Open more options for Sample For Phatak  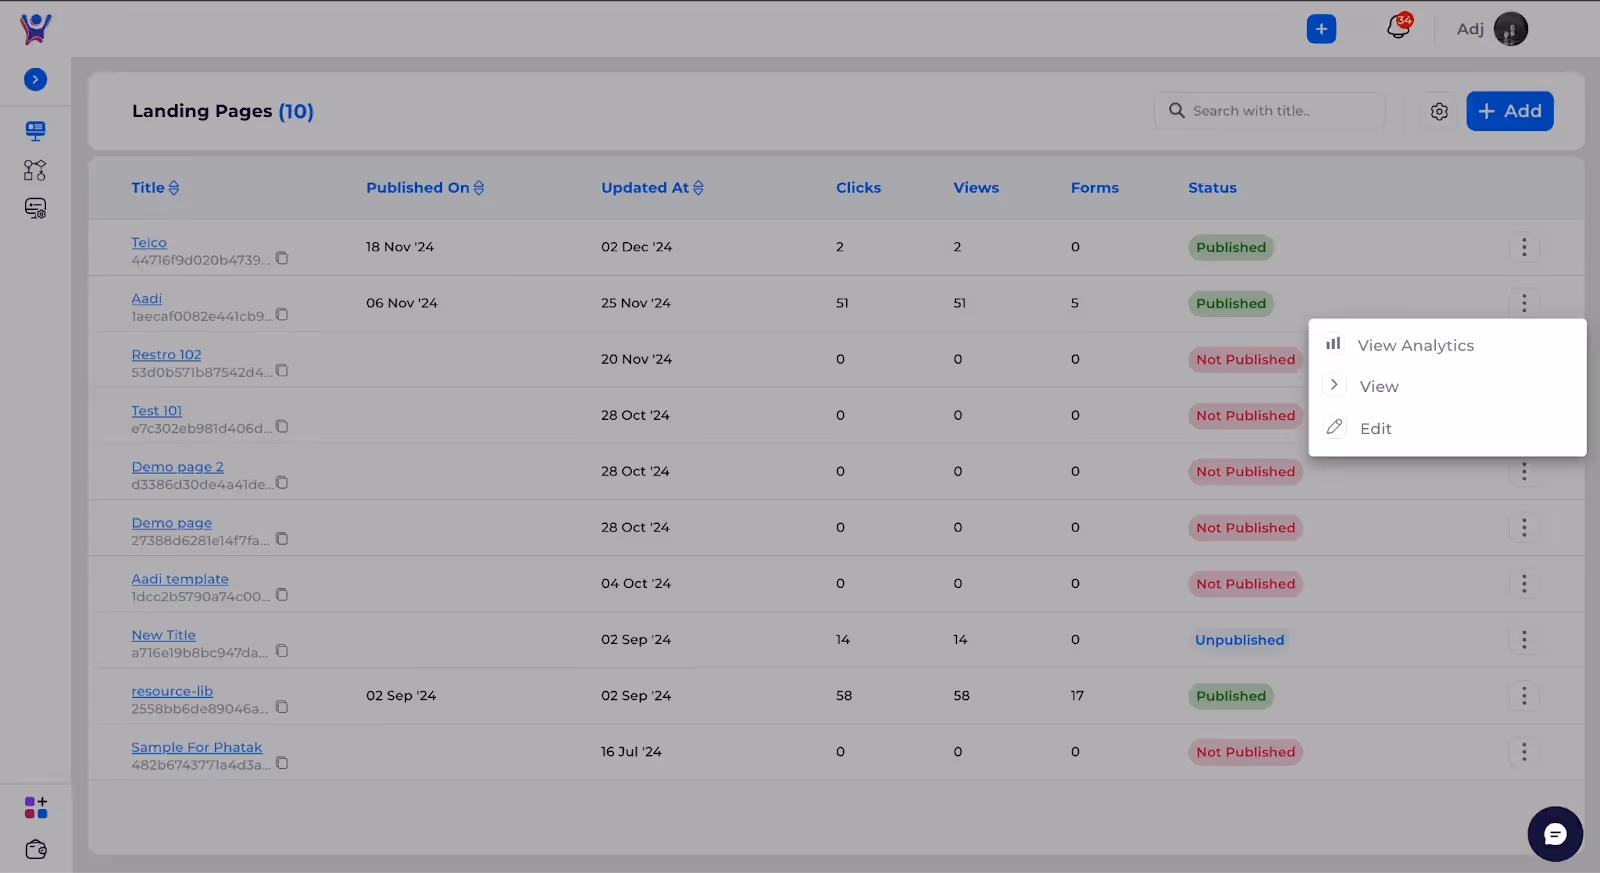point(1524,751)
